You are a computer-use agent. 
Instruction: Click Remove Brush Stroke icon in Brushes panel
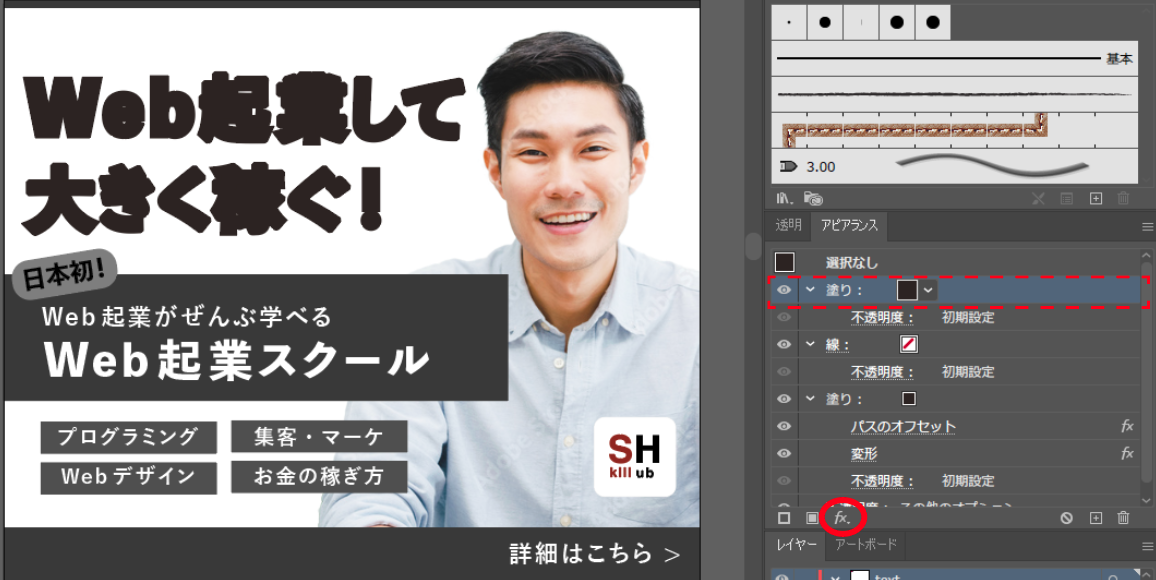coord(1038,198)
